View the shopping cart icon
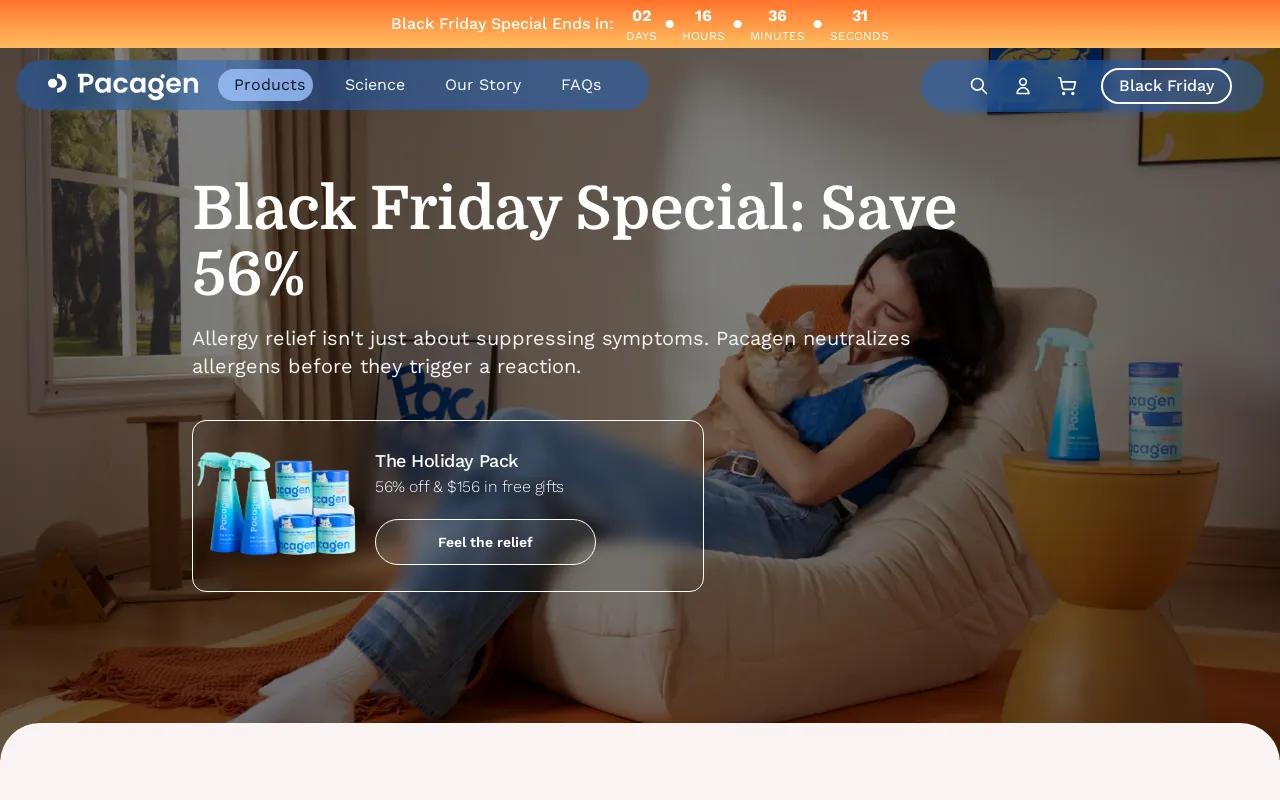Image resolution: width=1280 pixels, height=800 pixels. pyautogui.click(x=1067, y=86)
